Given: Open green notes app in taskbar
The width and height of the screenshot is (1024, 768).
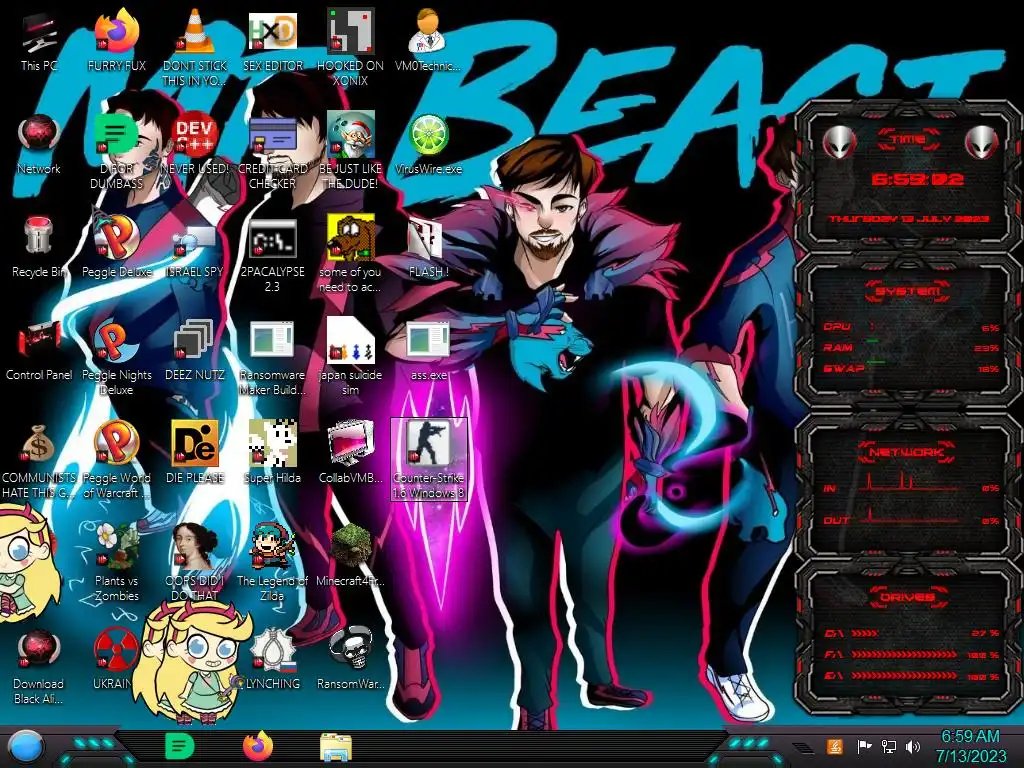Looking at the screenshot, I should click(x=179, y=747).
